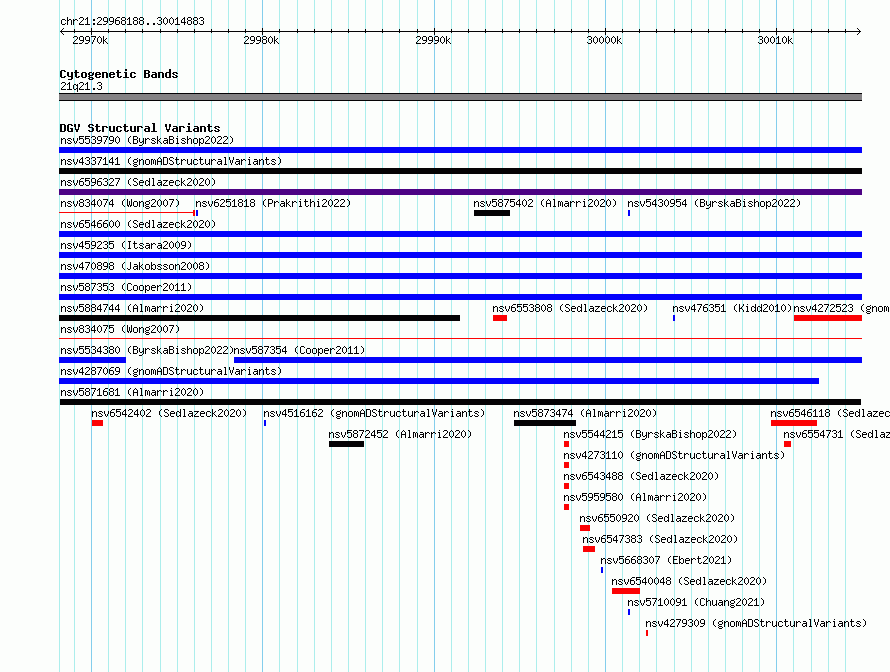Screen dimensions: 890x672
Task: Click the nsv5873474 (Almarri2020) black bar
Action: [x=545, y=423]
